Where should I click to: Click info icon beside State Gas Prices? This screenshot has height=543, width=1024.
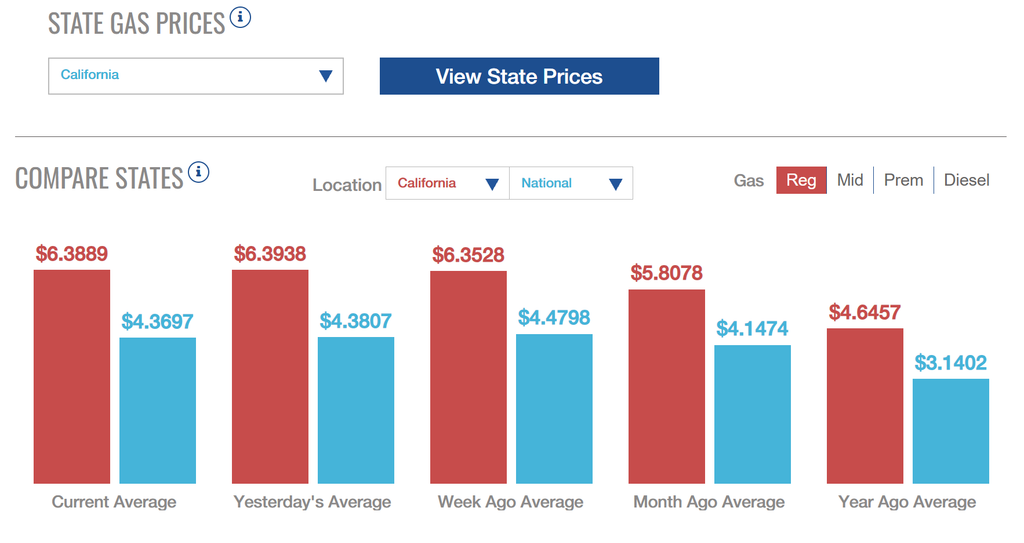pyautogui.click(x=240, y=17)
